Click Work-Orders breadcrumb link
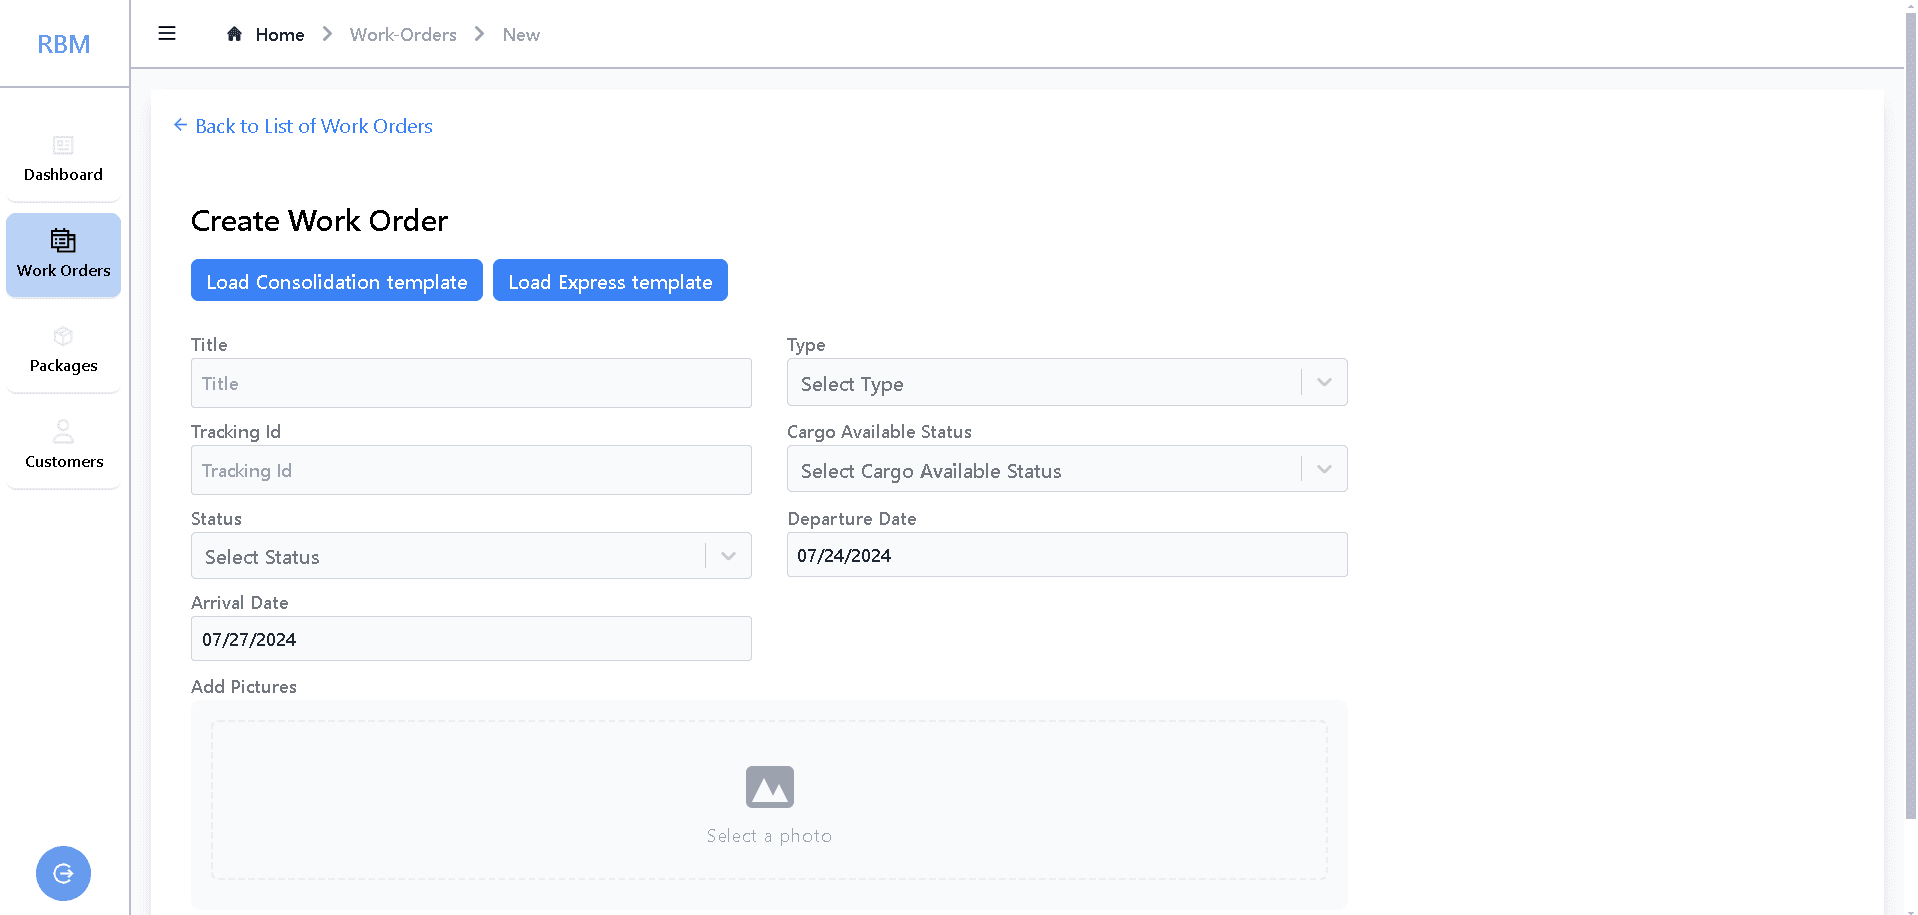This screenshot has width=1918, height=915. point(403,35)
